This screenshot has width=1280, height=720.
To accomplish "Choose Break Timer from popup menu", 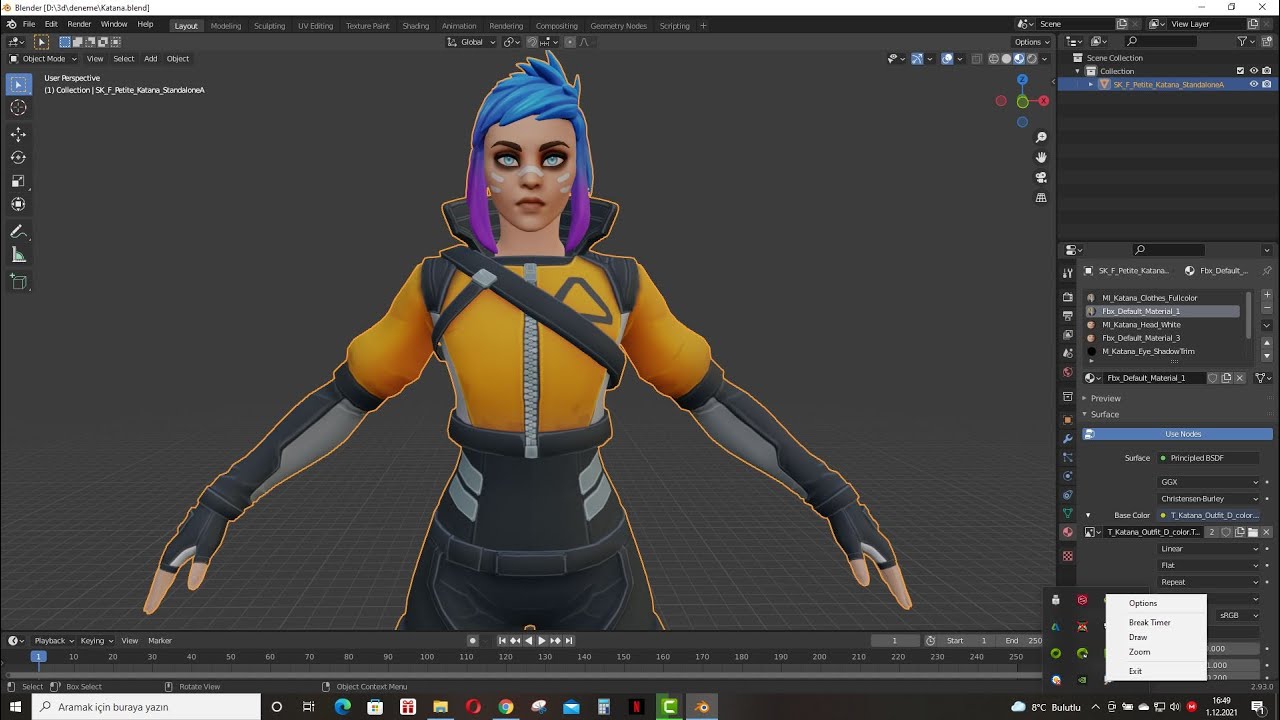I will pos(1149,623).
